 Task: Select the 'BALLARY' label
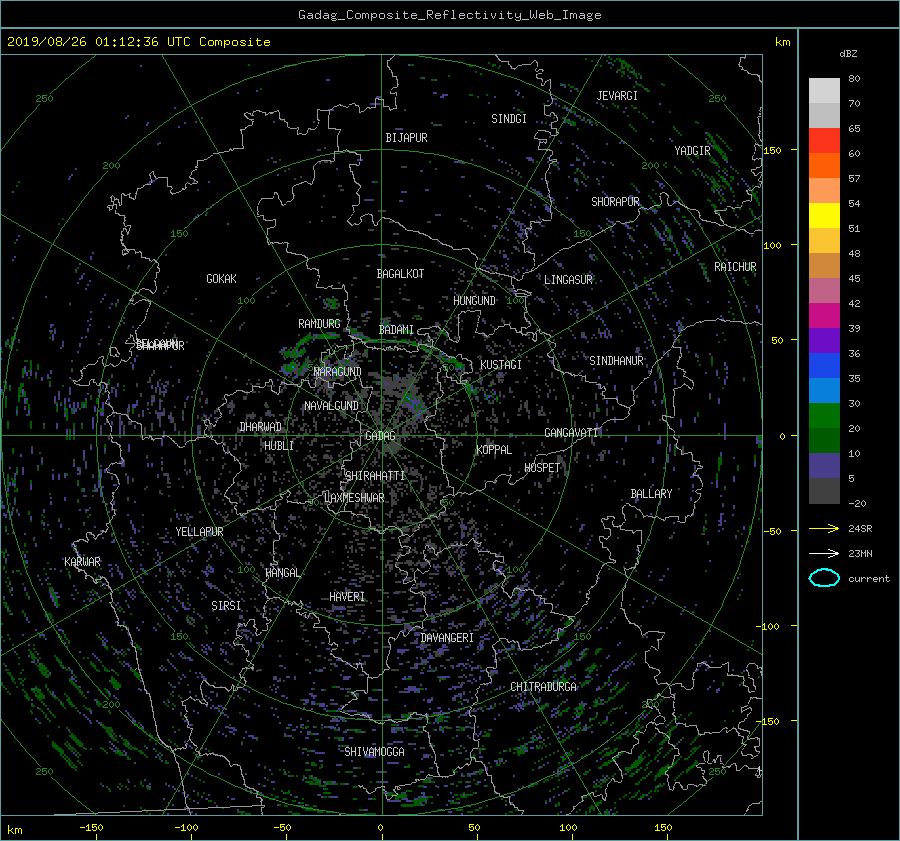(x=651, y=494)
